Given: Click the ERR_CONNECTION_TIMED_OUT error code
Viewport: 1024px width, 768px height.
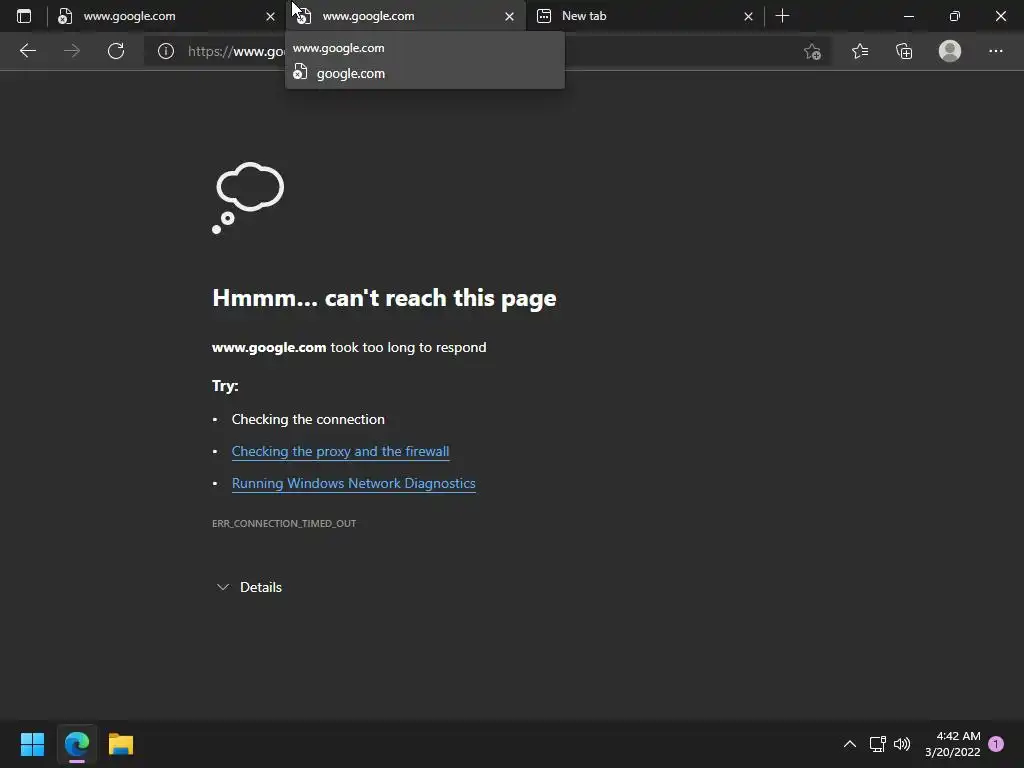Looking at the screenshot, I should pyautogui.click(x=284, y=523).
